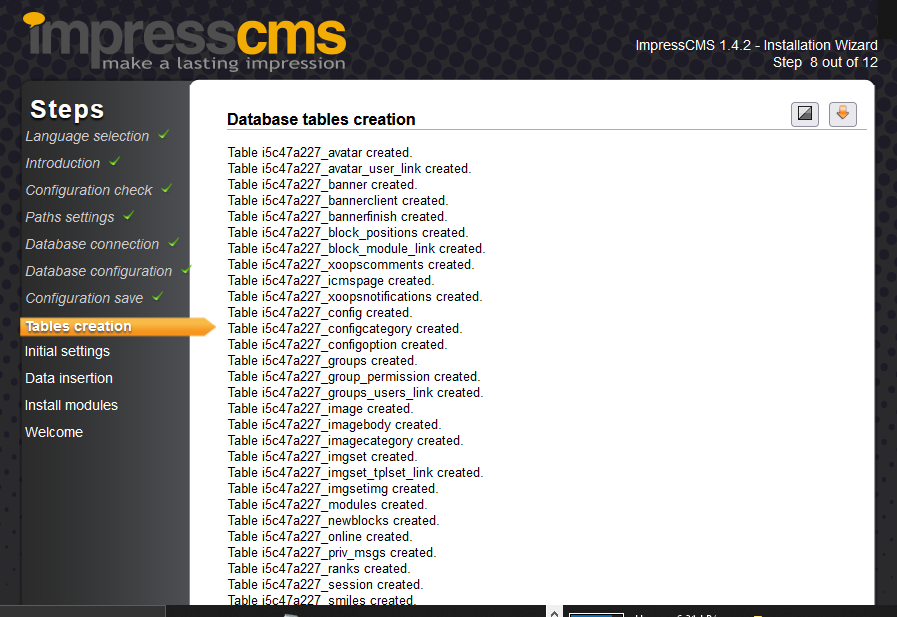Click the green tick next to Paths settings
Screen dimensions: 897x617
128,215
